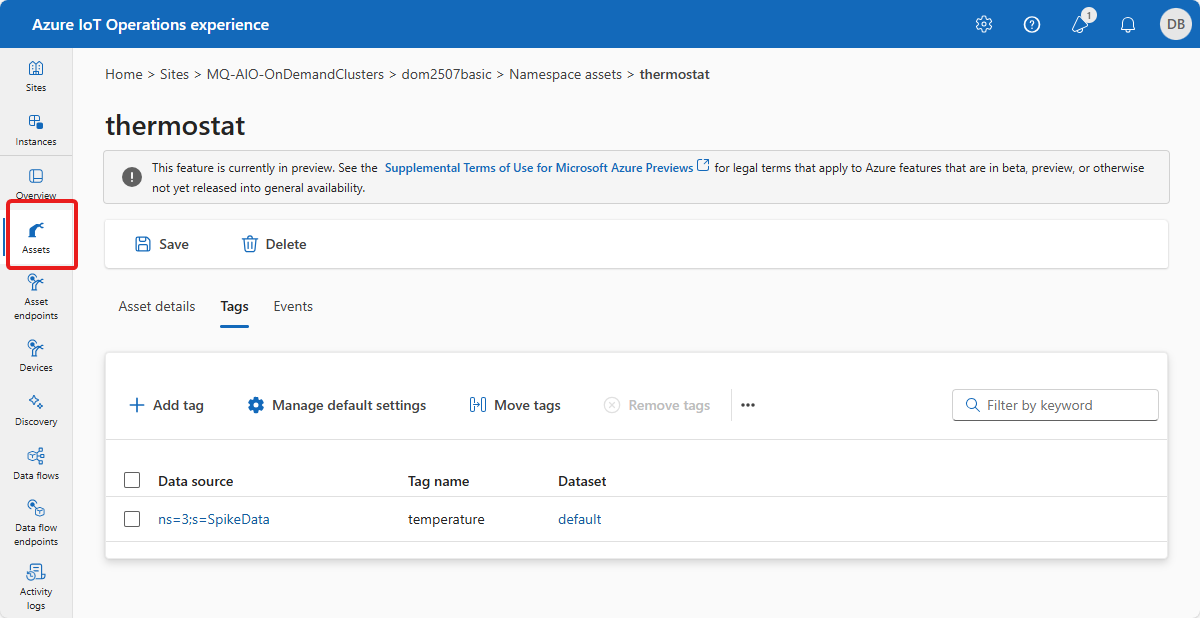
Task: Select the Tags tab
Action: (x=234, y=306)
